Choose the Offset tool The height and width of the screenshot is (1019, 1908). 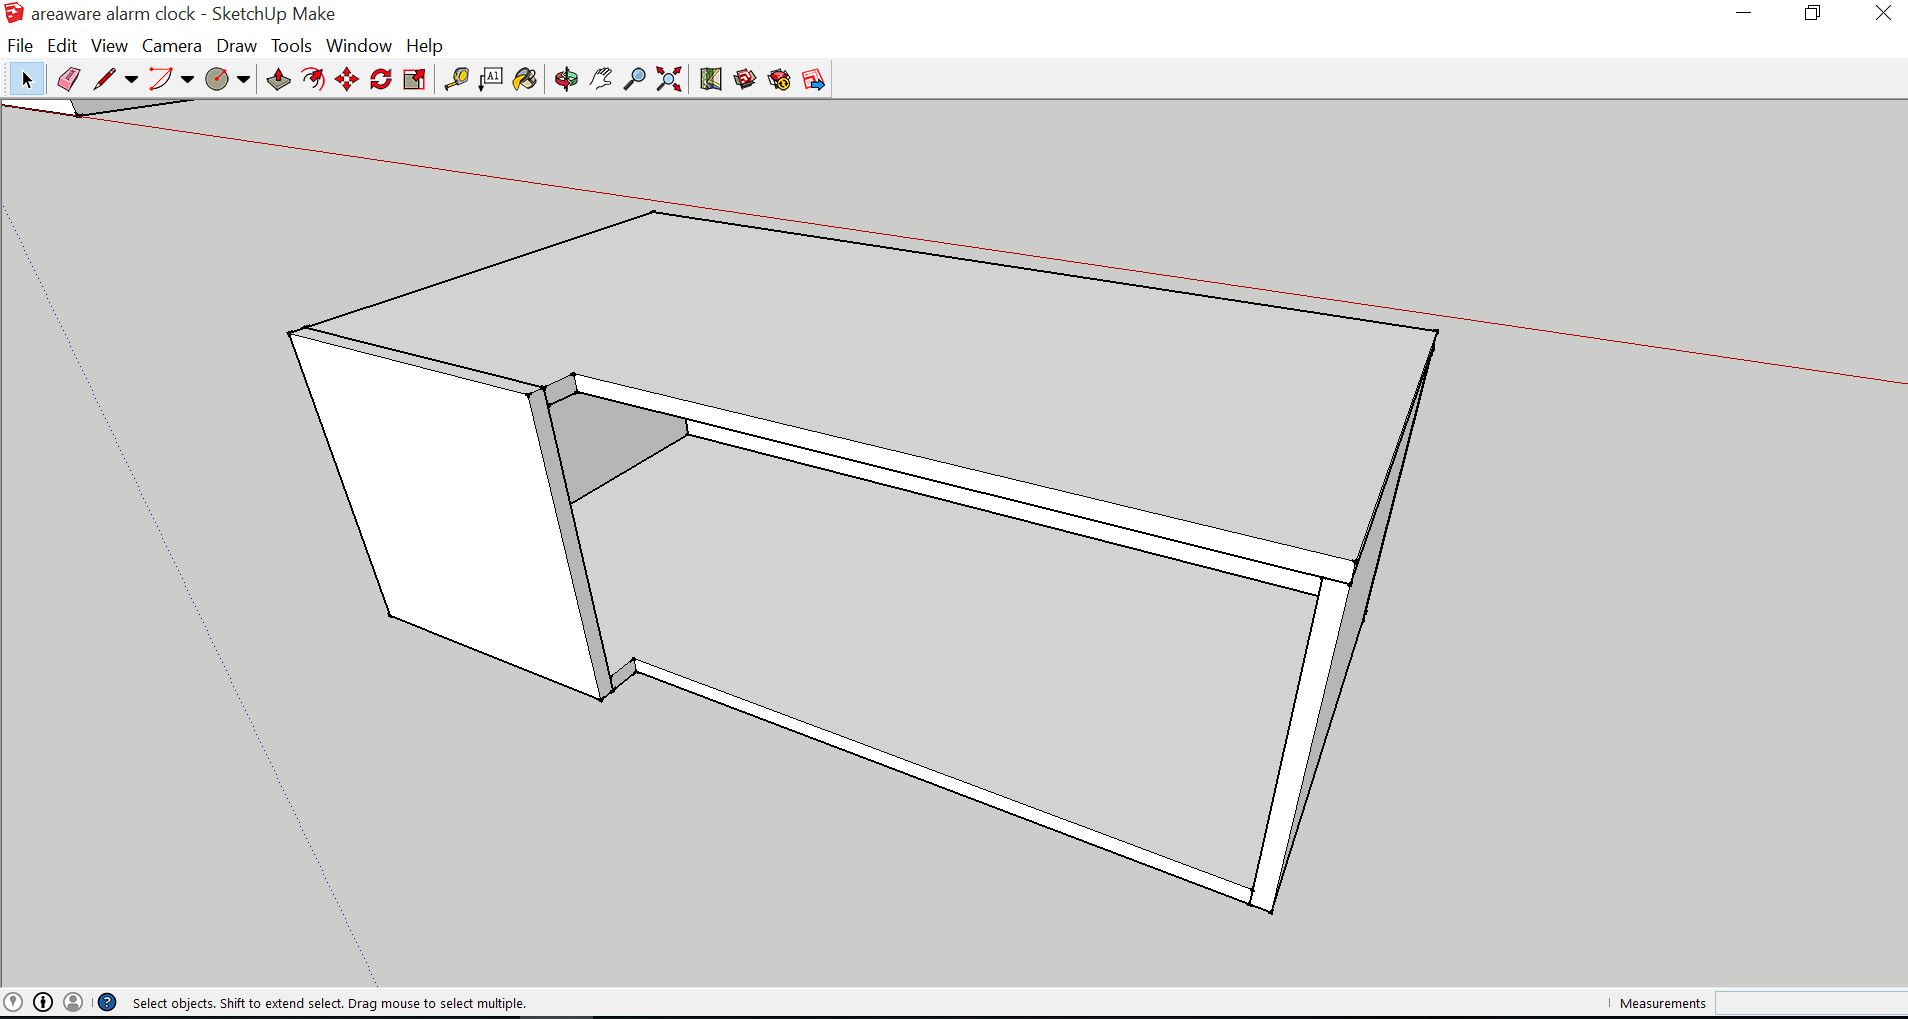tap(313, 79)
